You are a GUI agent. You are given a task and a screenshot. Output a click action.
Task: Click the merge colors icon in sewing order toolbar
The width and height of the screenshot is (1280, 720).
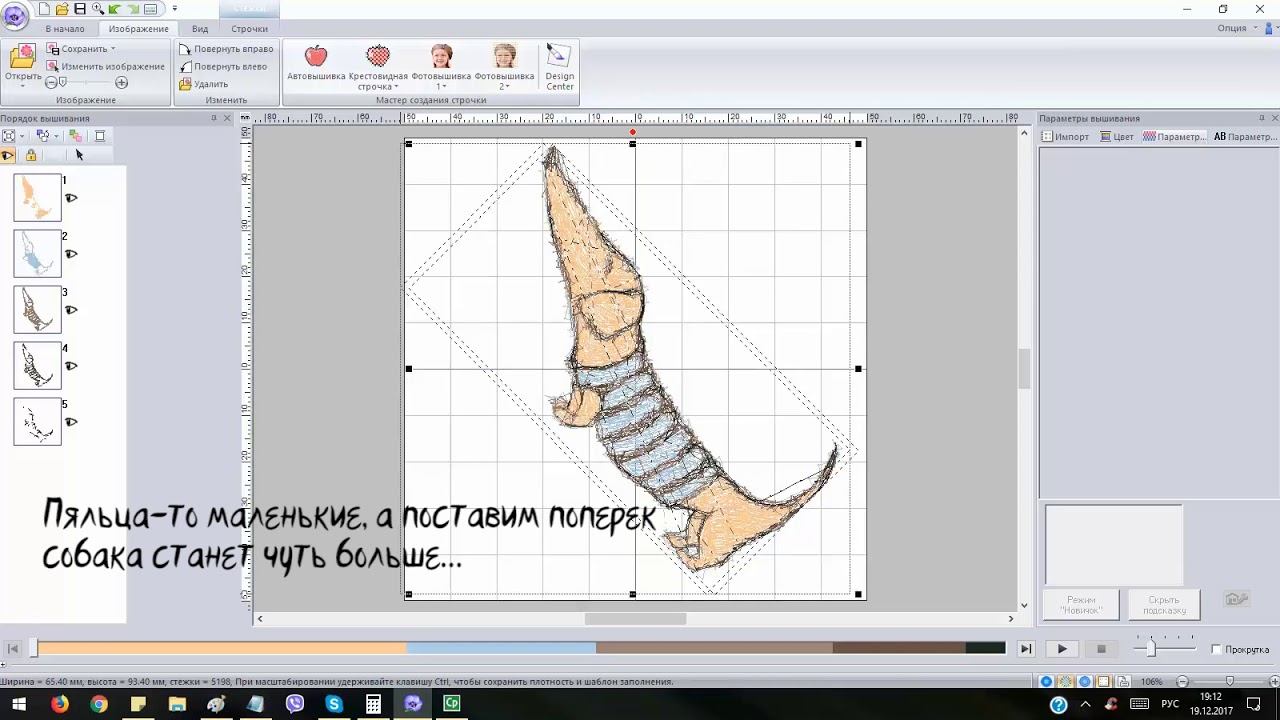[75, 136]
